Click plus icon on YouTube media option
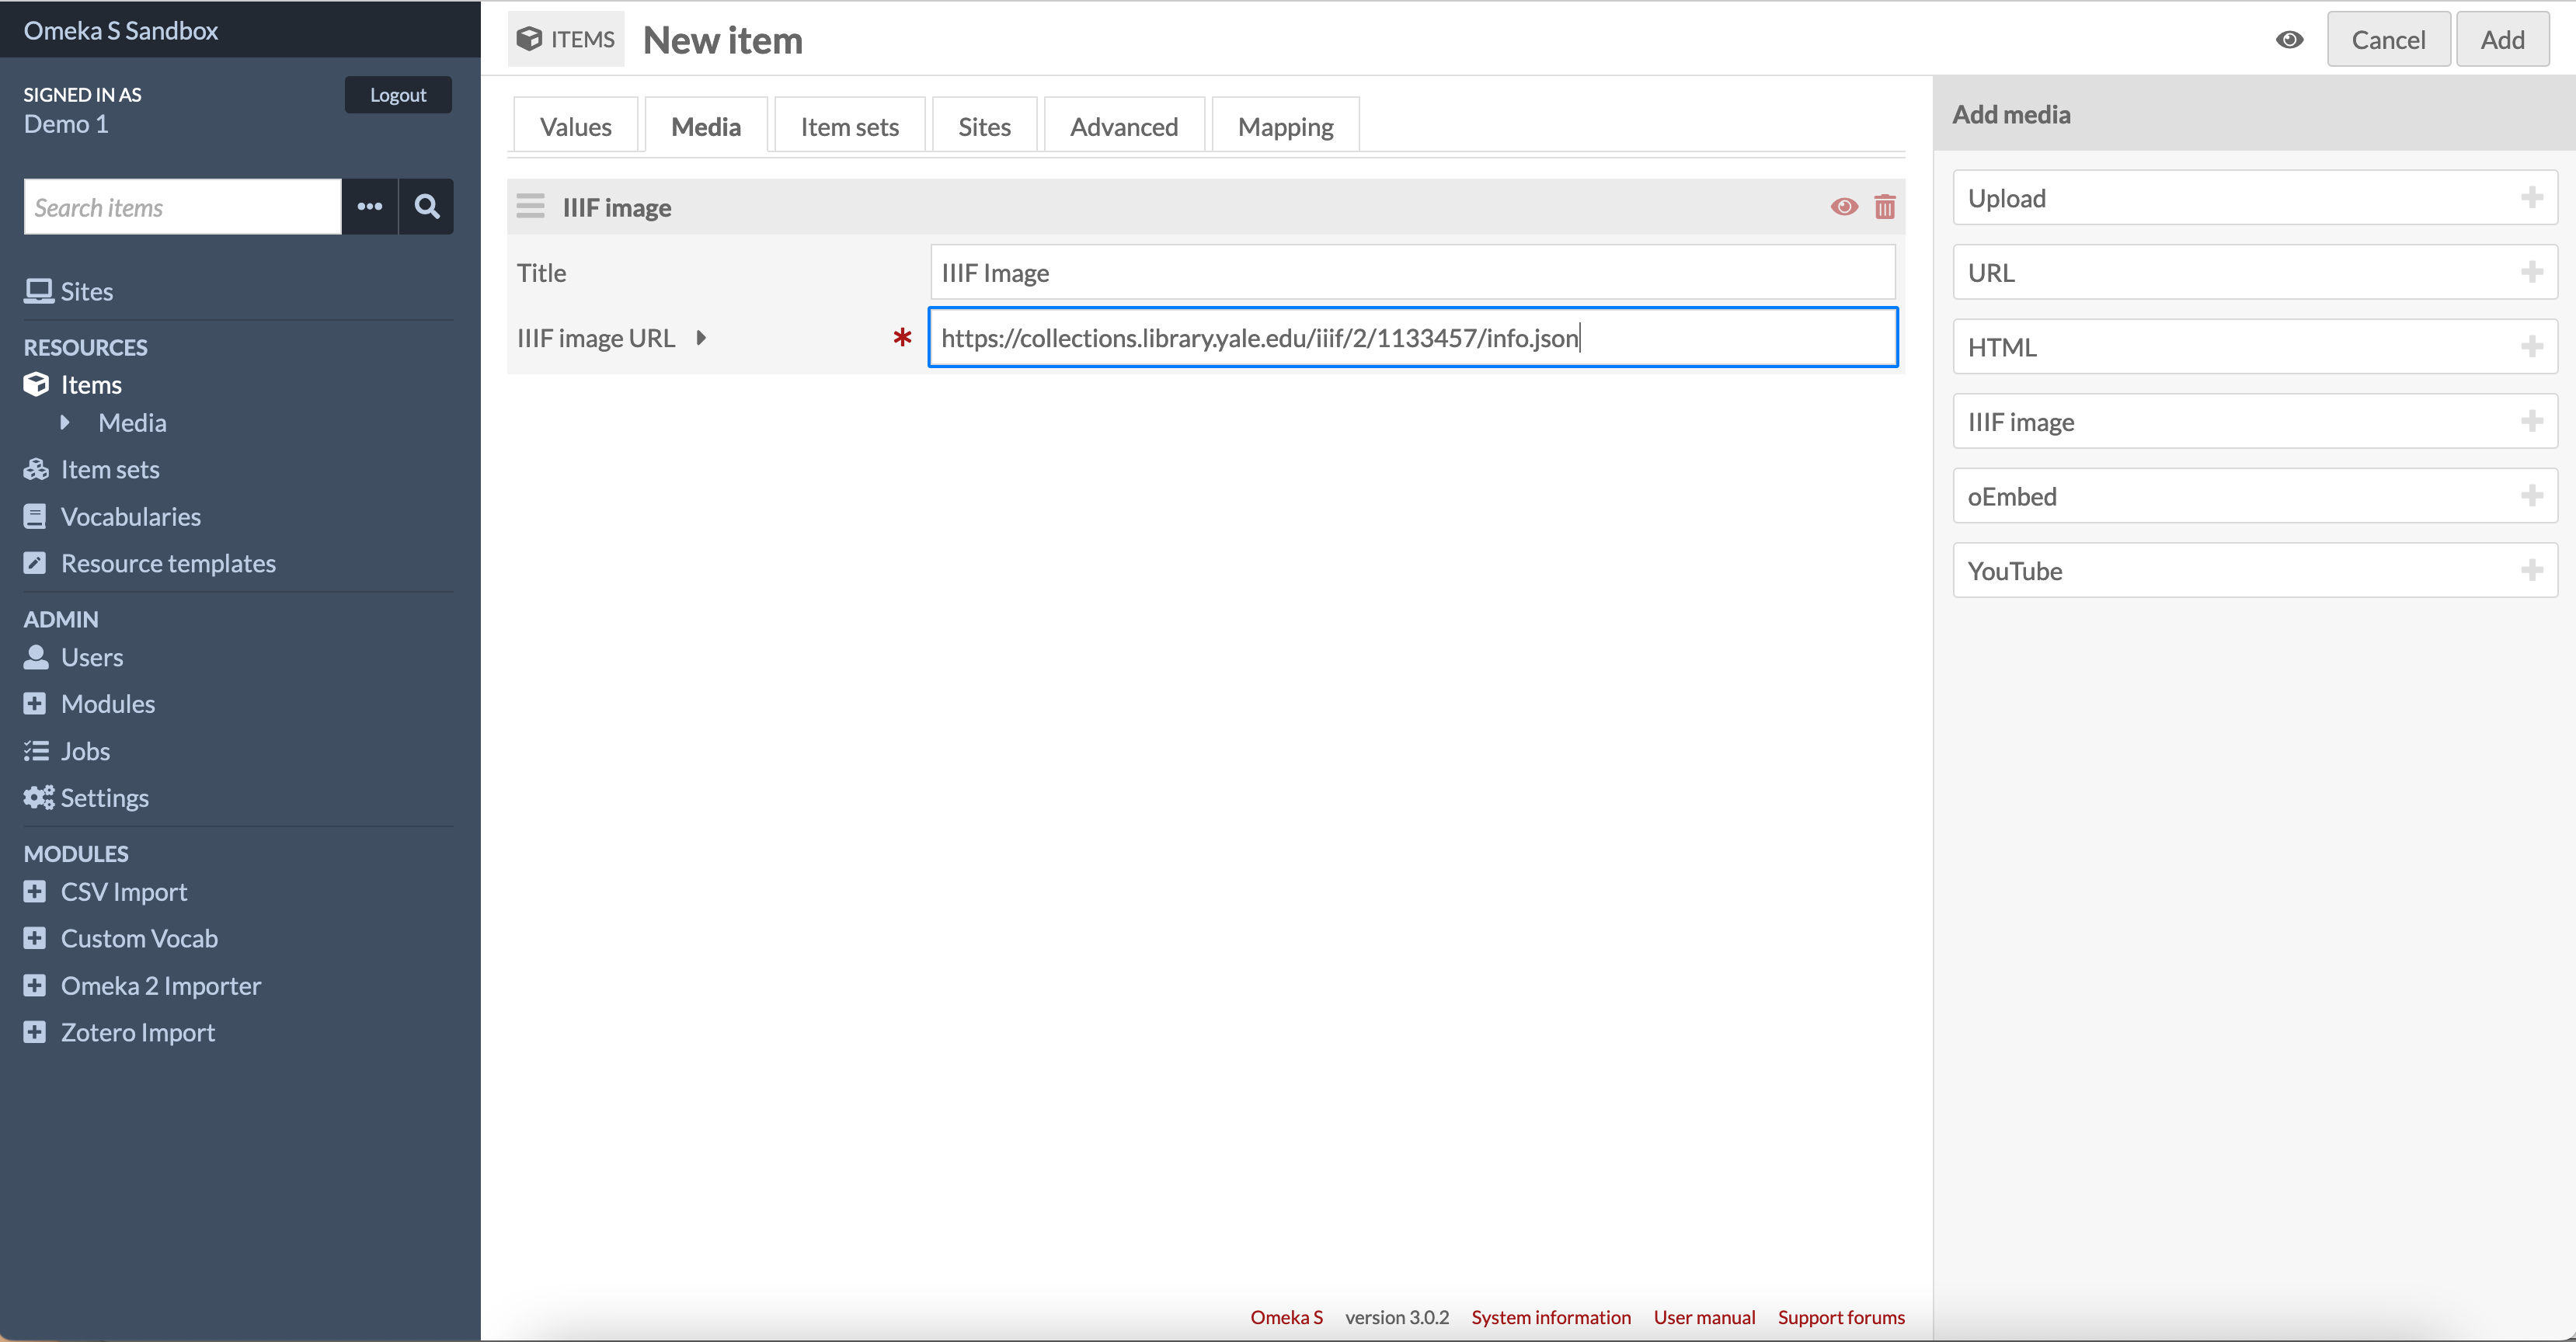Viewport: 2576px width, 1342px height. 2532,570
